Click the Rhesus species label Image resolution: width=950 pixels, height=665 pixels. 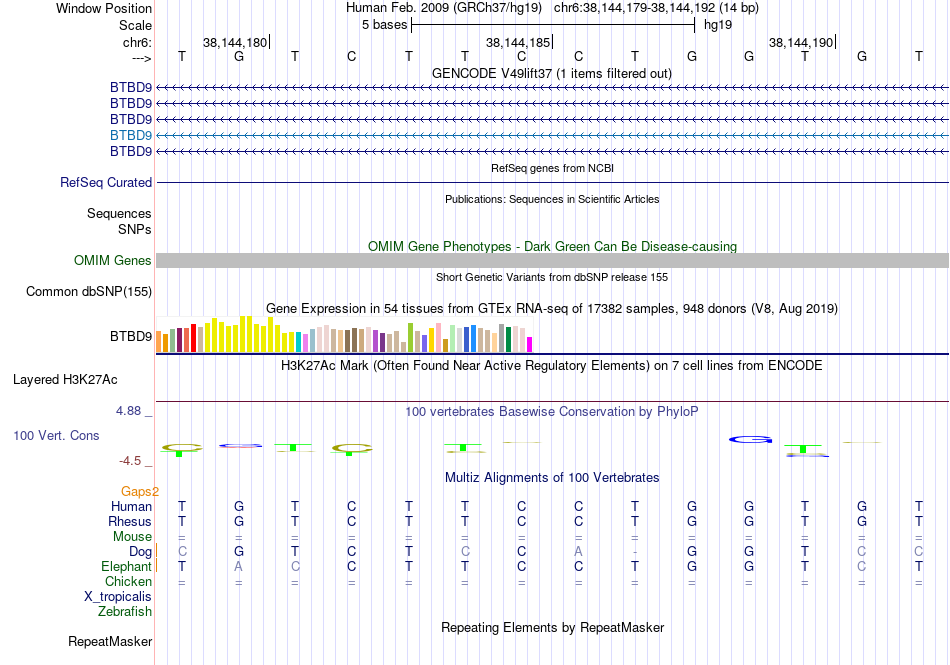[x=130, y=521]
